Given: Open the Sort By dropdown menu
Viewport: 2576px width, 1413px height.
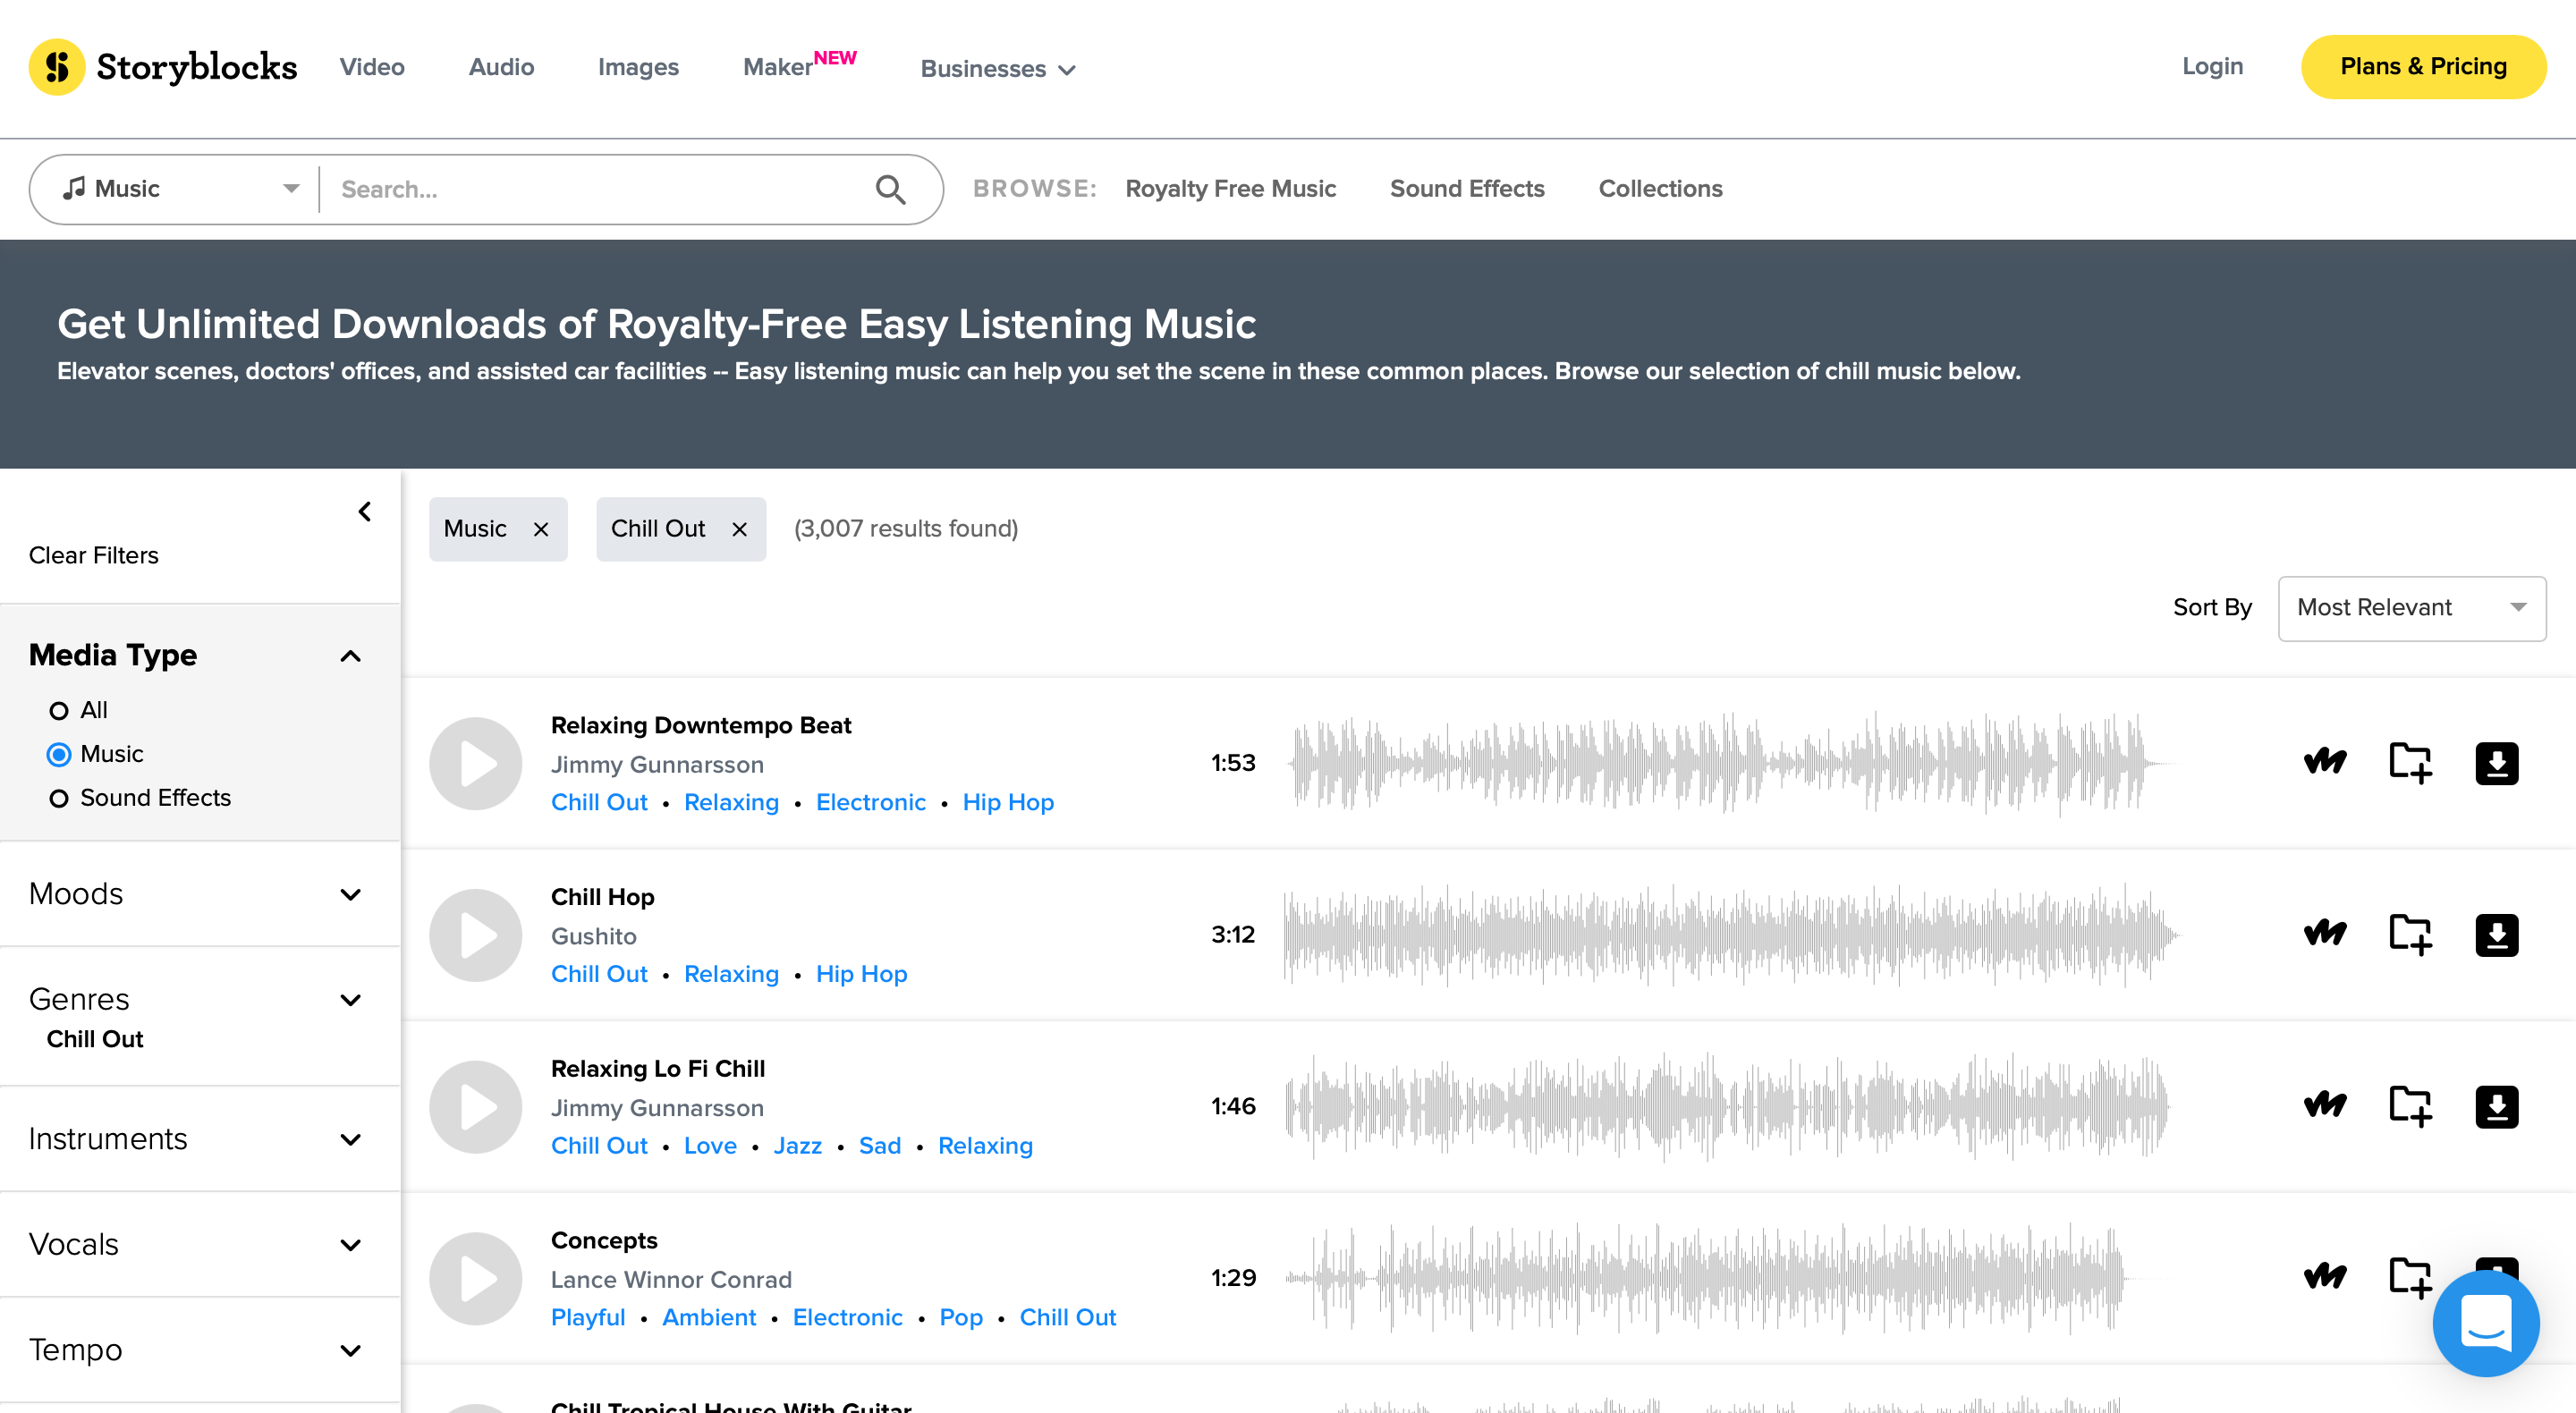Looking at the screenshot, I should tap(2407, 607).
